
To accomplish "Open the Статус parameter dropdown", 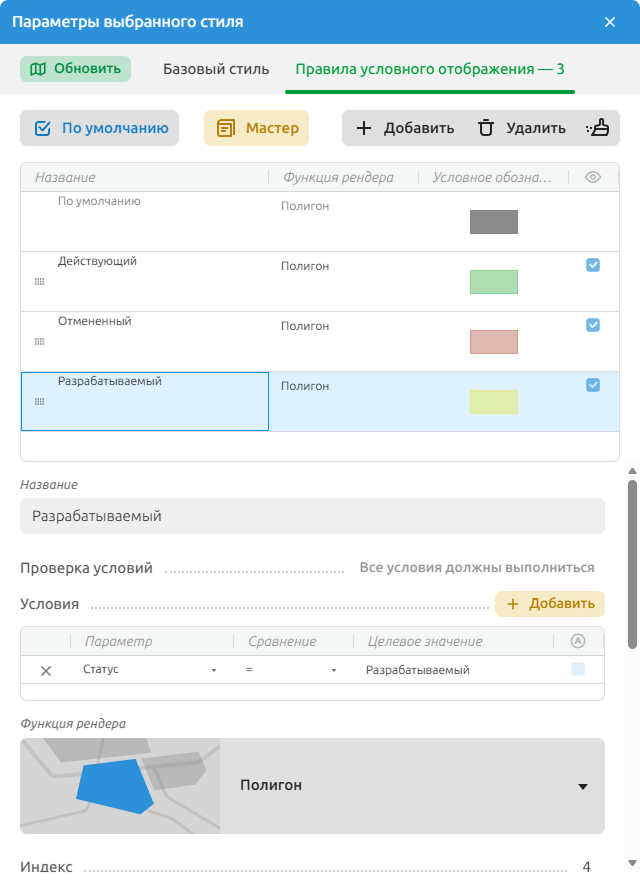I will point(150,669).
